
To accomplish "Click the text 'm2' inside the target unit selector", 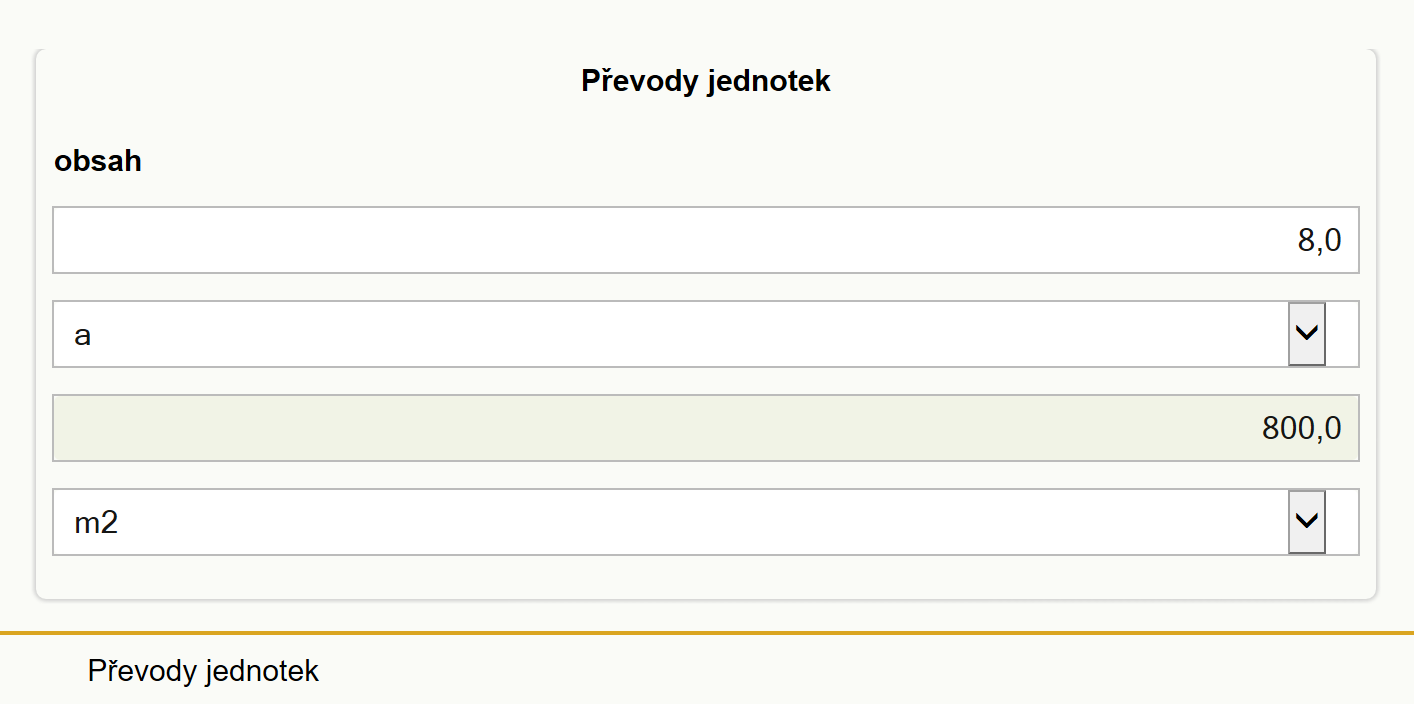I will (x=97, y=522).
